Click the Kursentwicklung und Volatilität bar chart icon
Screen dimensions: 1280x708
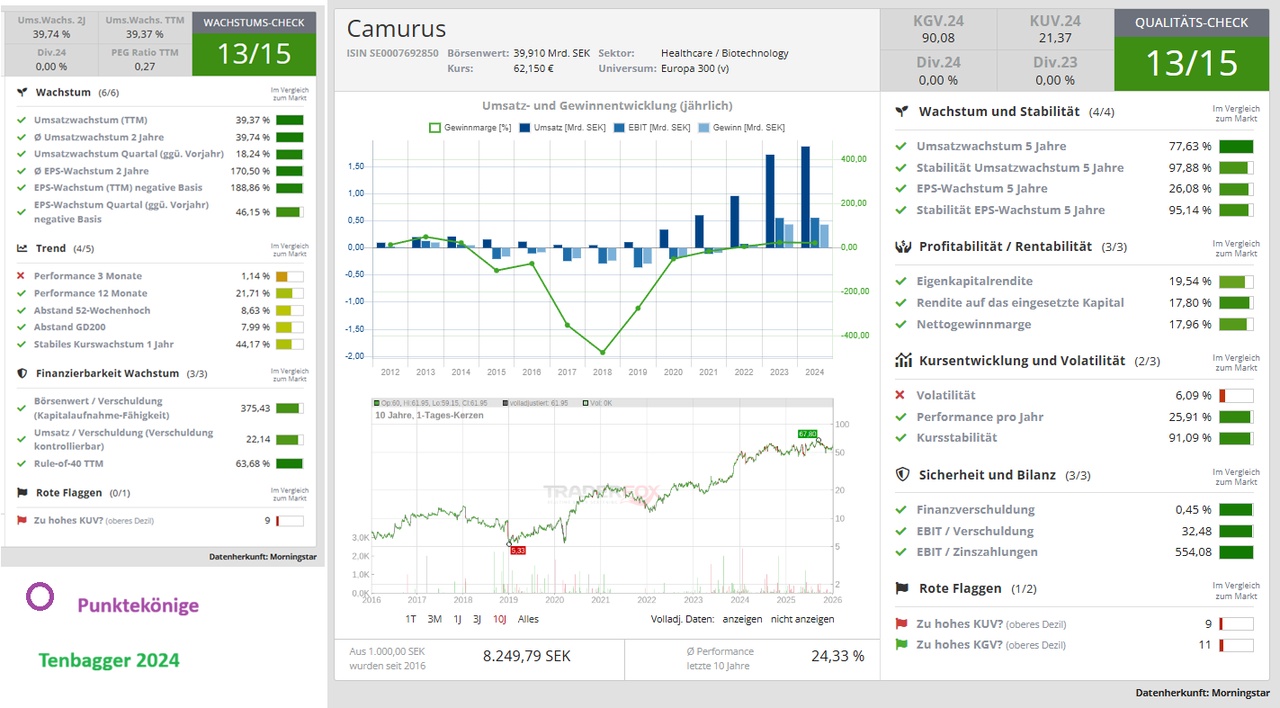click(902, 360)
